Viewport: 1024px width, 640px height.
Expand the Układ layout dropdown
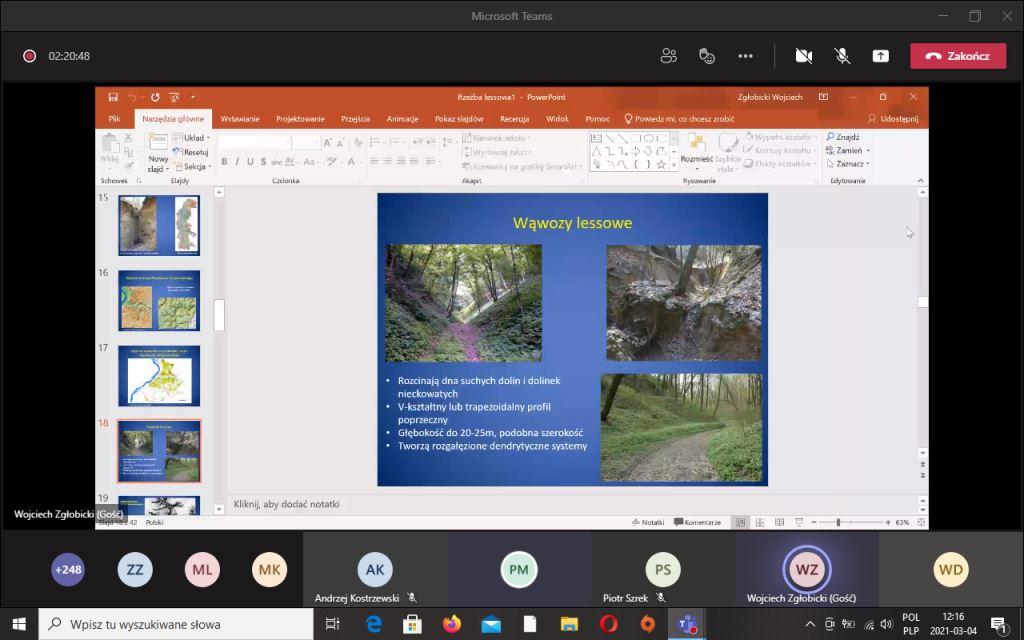[195, 138]
